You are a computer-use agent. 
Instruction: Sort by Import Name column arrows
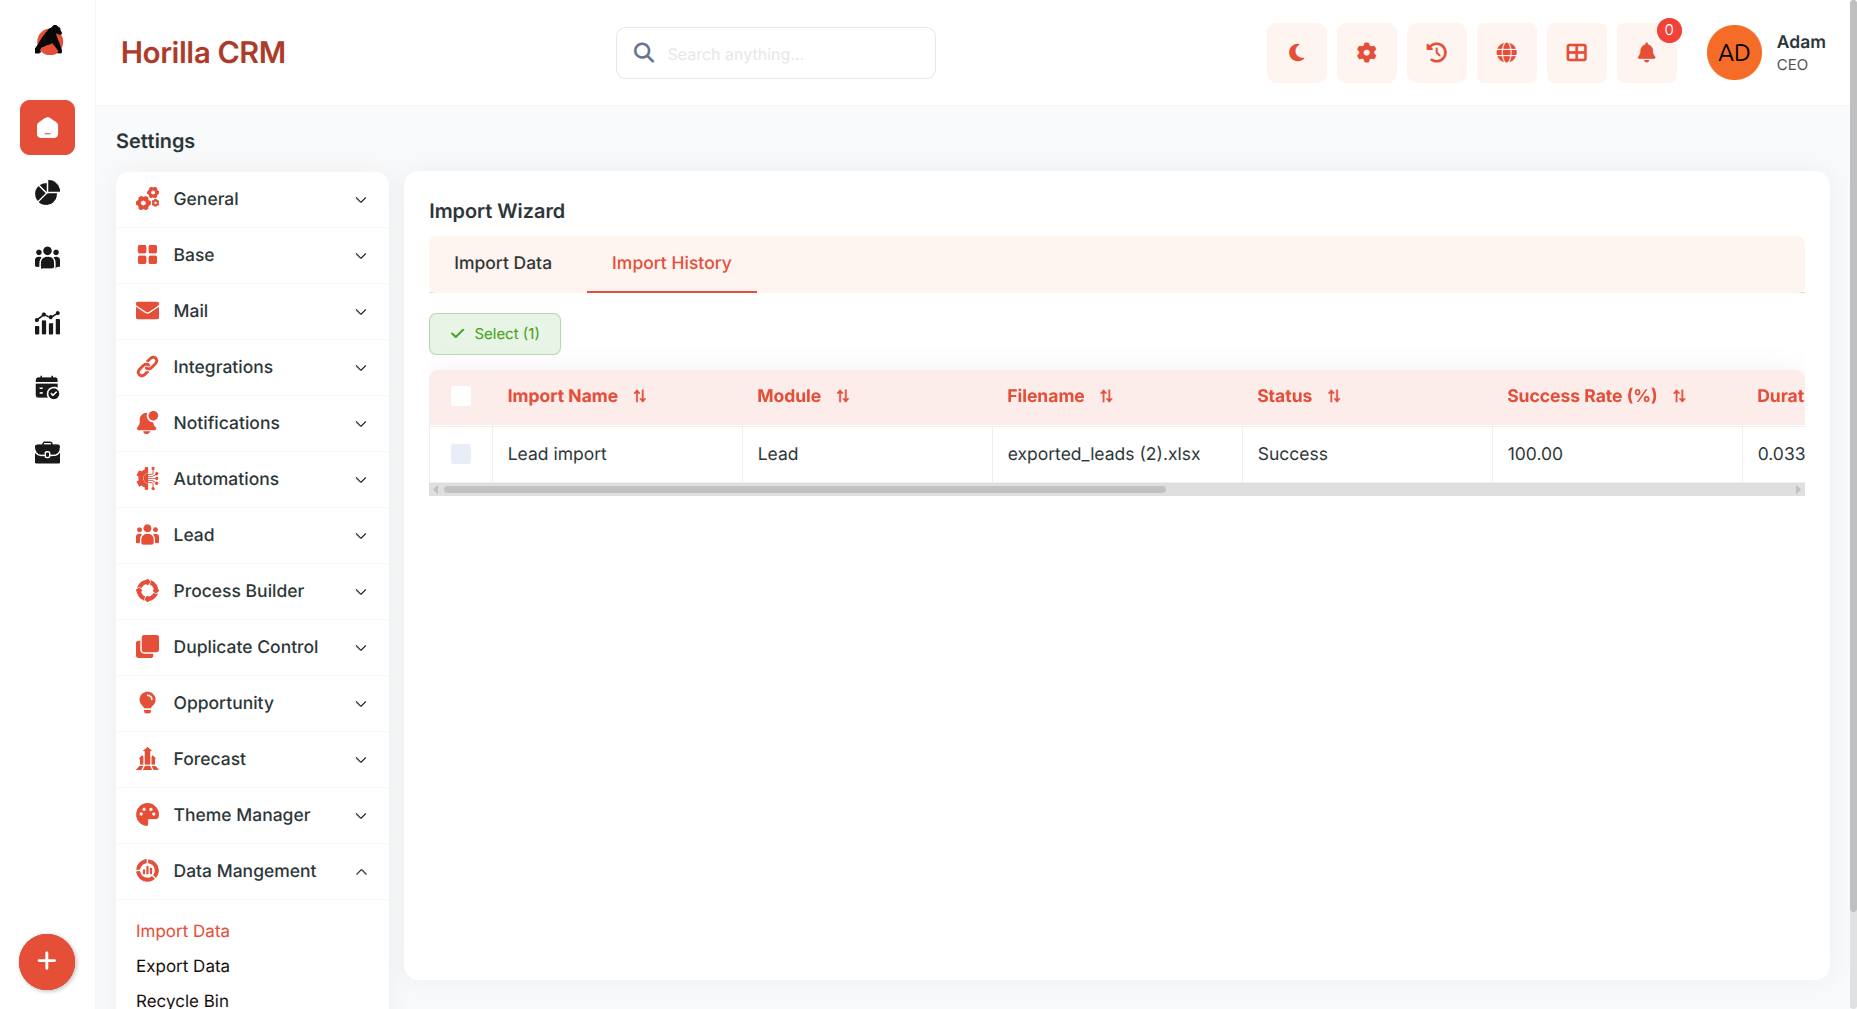click(x=640, y=396)
